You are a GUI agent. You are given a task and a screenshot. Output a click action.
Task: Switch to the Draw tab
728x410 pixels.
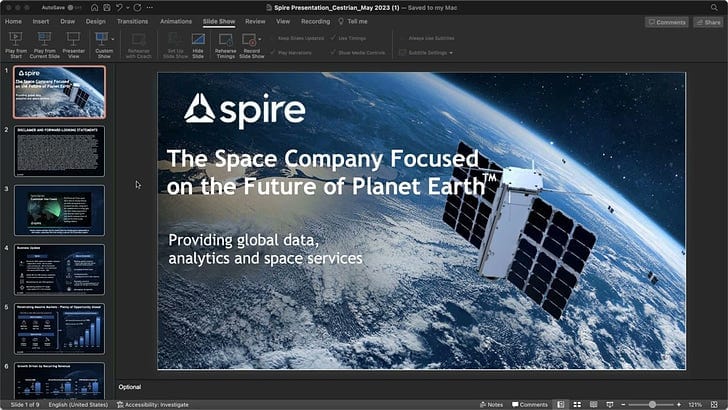click(x=67, y=21)
